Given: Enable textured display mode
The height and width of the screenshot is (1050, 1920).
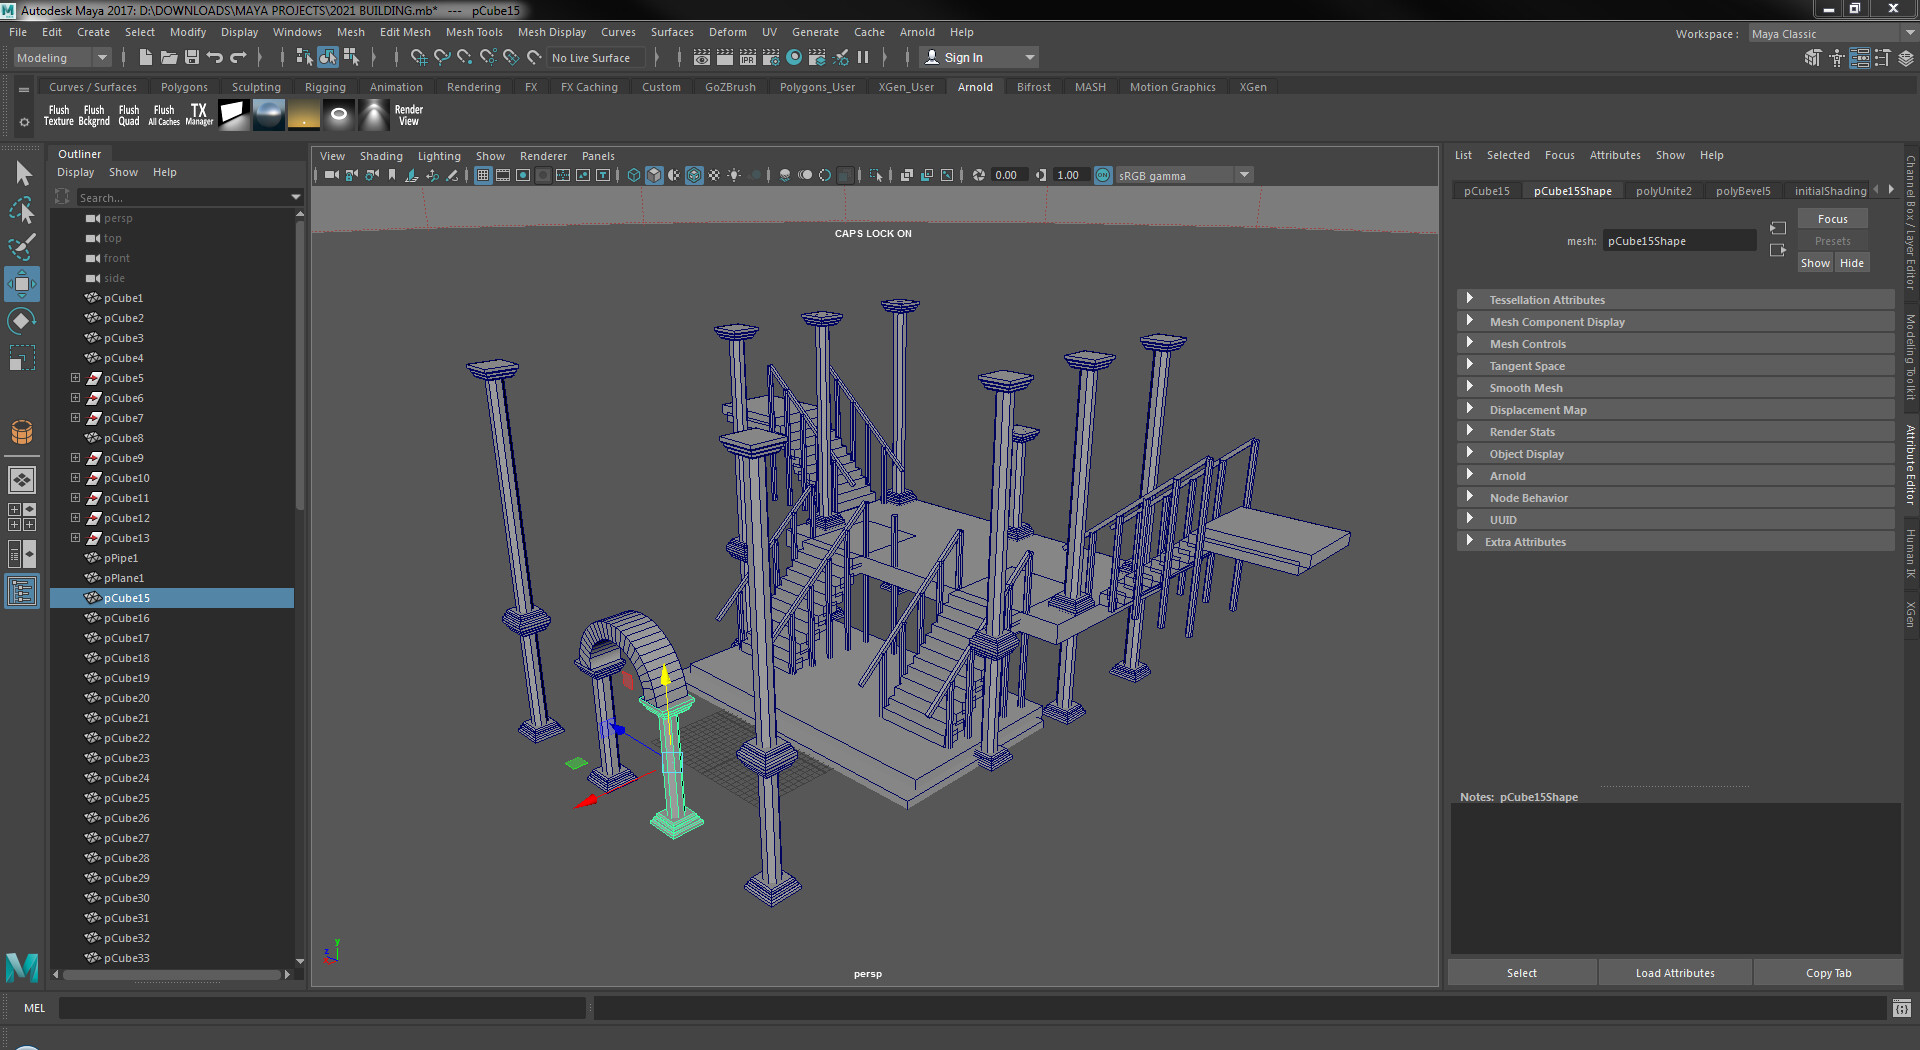Looking at the screenshot, I should point(694,175).
